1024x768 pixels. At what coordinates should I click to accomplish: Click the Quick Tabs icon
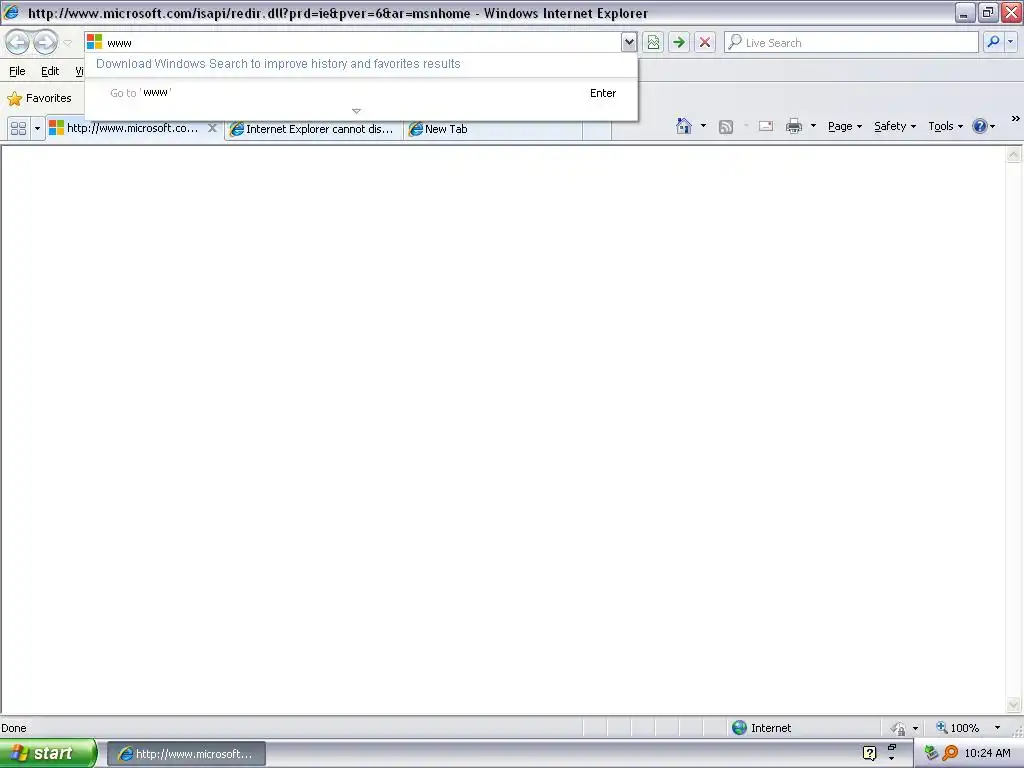coord(19,129)
